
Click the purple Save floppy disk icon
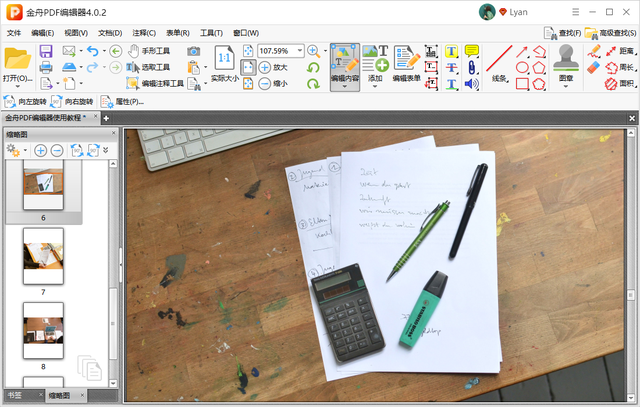coord(46,51)
